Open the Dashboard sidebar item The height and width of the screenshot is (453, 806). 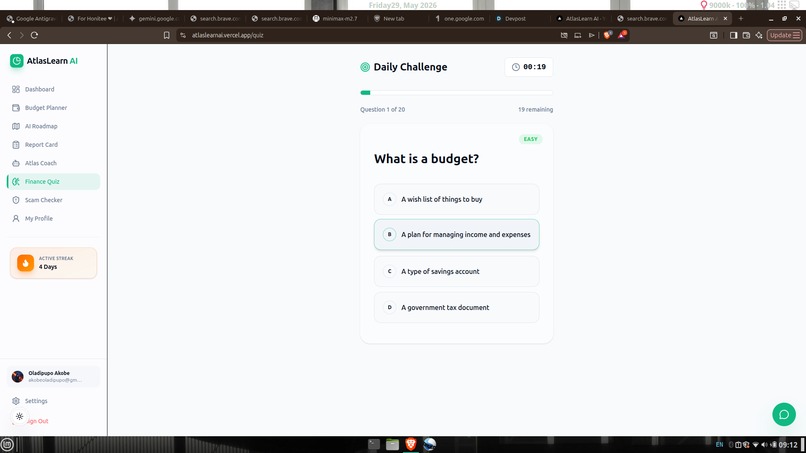pos(53,89)
